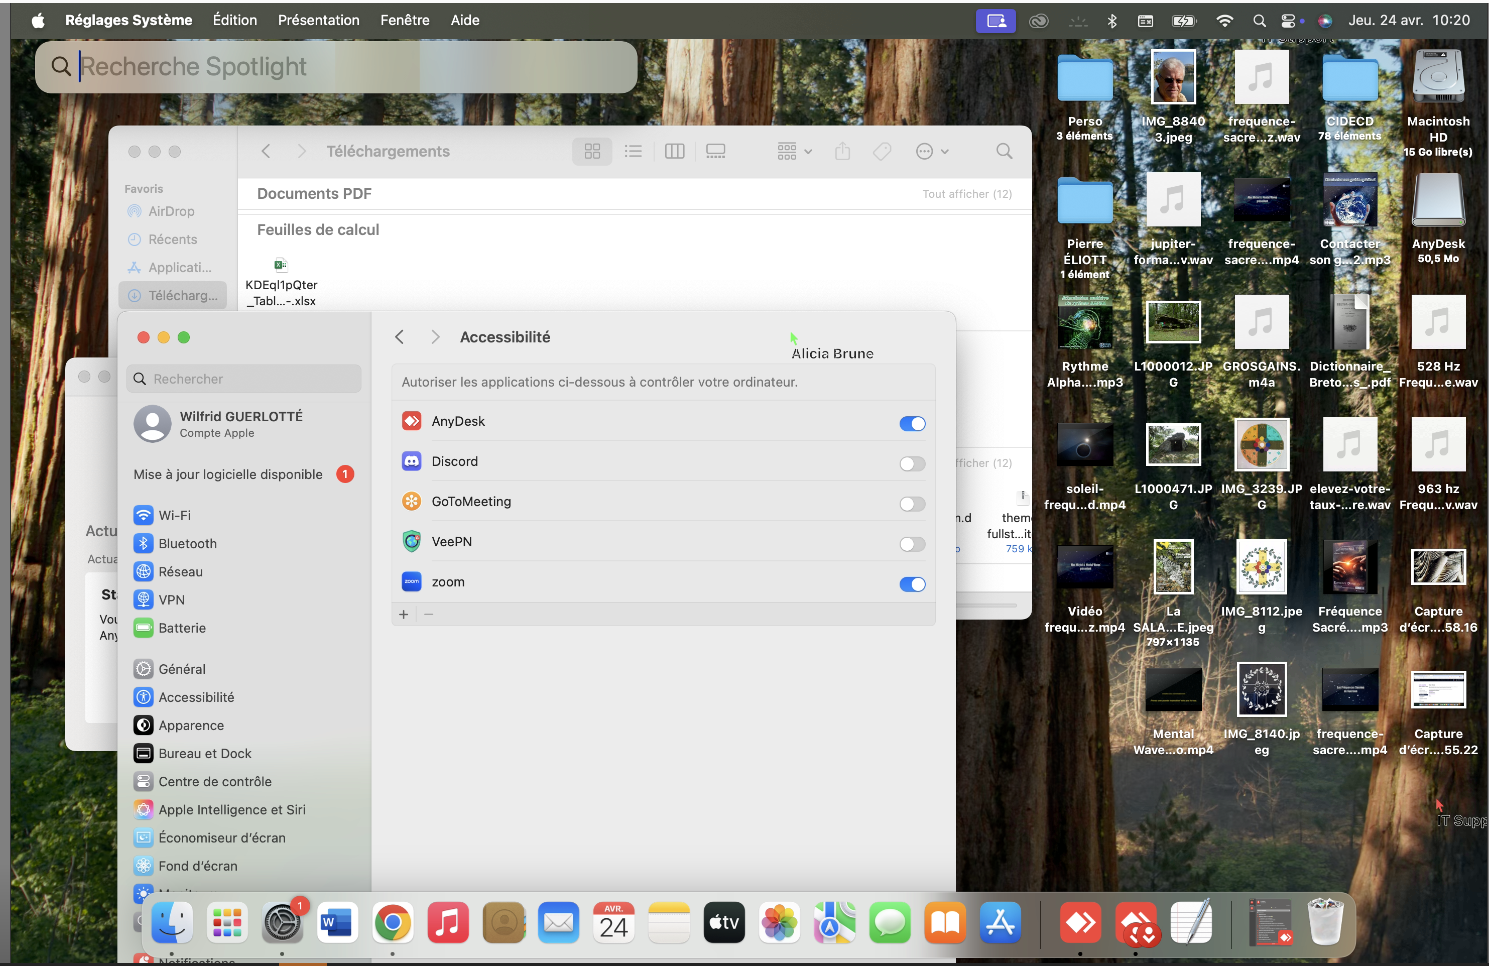Click Tout afficher for Documents PDF
The height and width of the screenshot is (966, 1489).
click(966, 194)
